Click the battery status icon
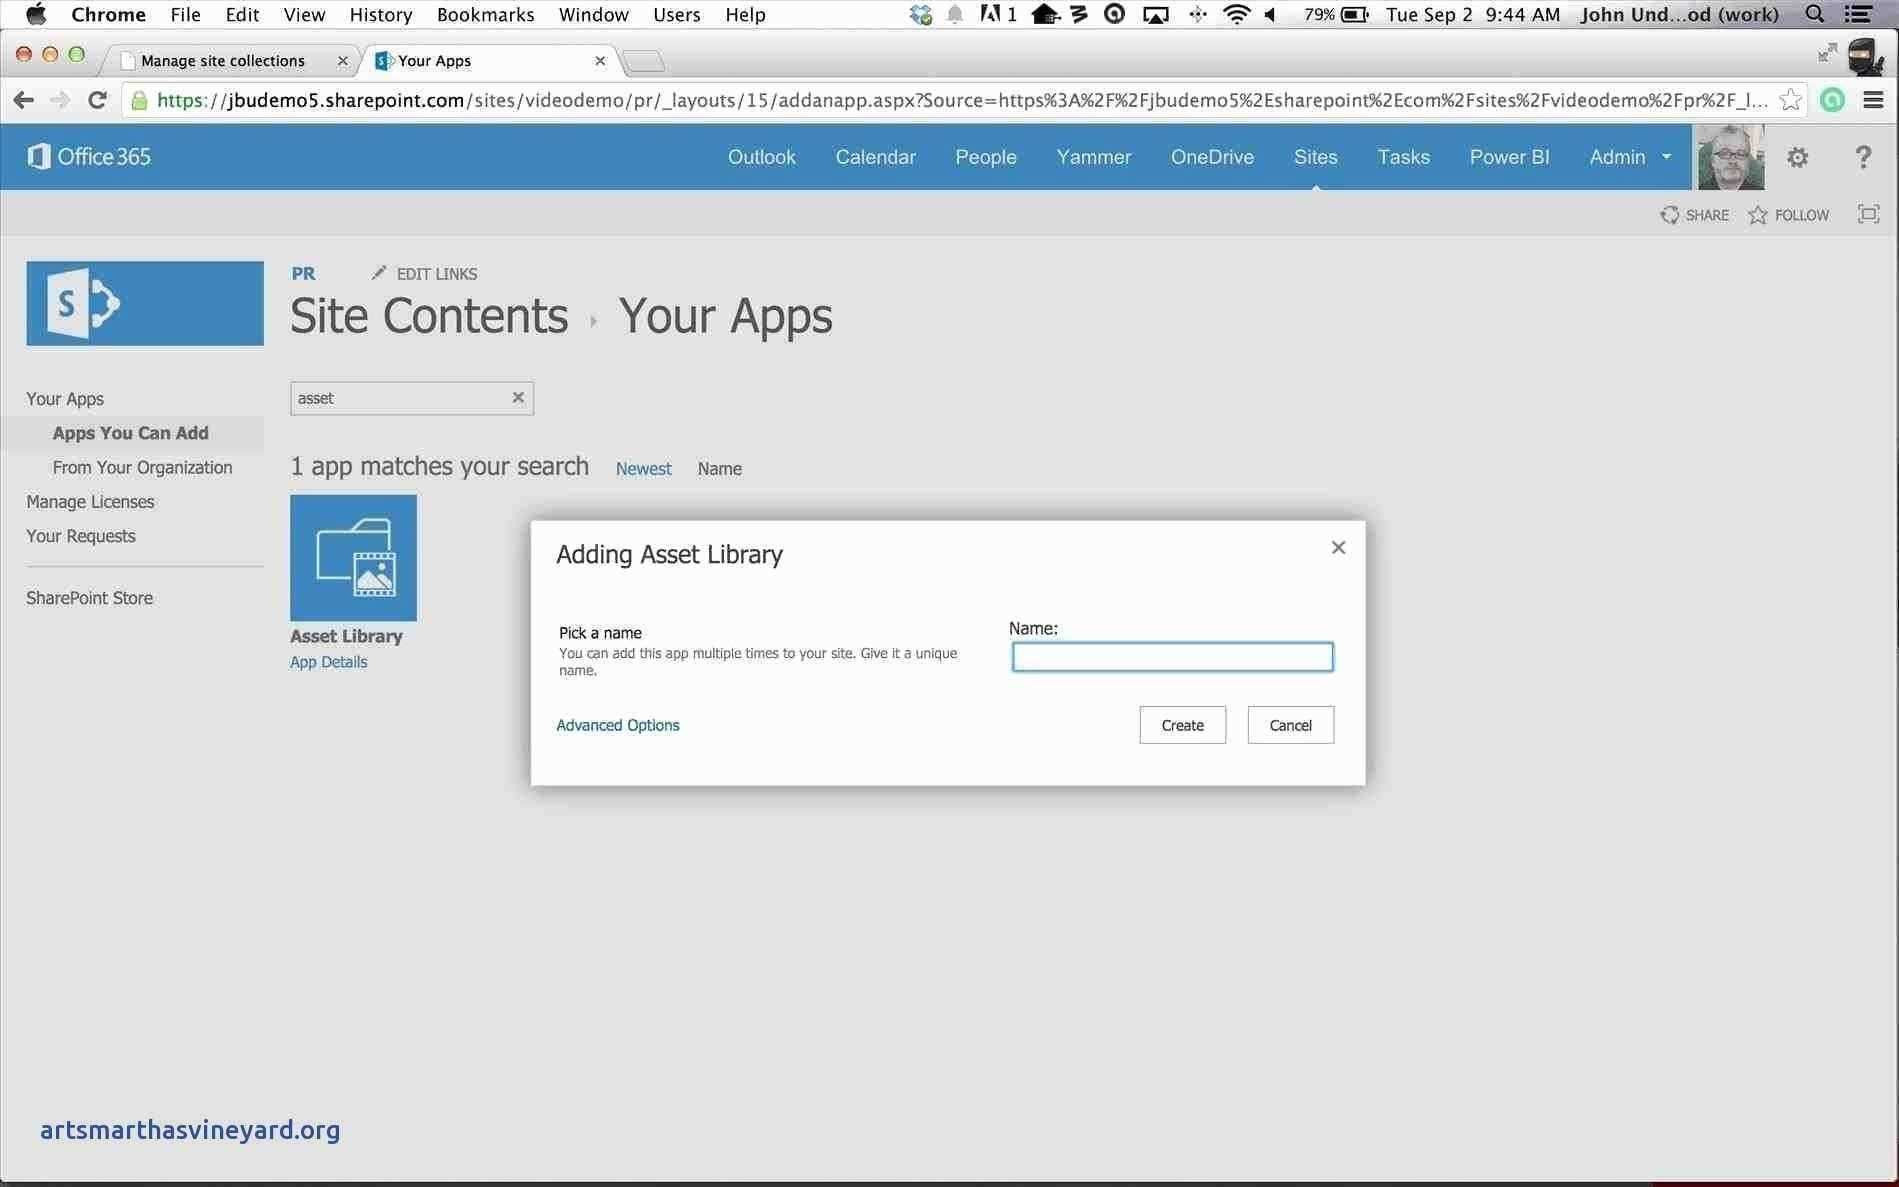Screen dimensions: 1899x1187 tap(1355, 14)
